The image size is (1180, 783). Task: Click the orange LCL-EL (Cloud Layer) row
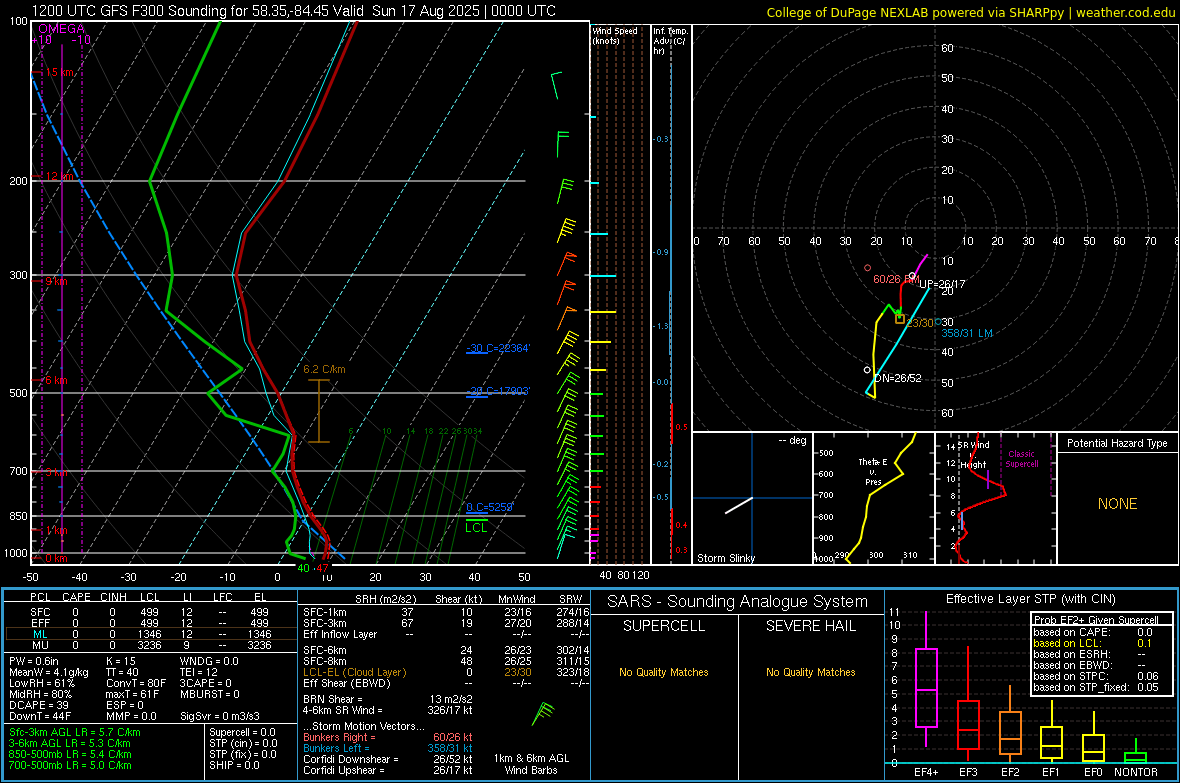(x=446, y=672)
